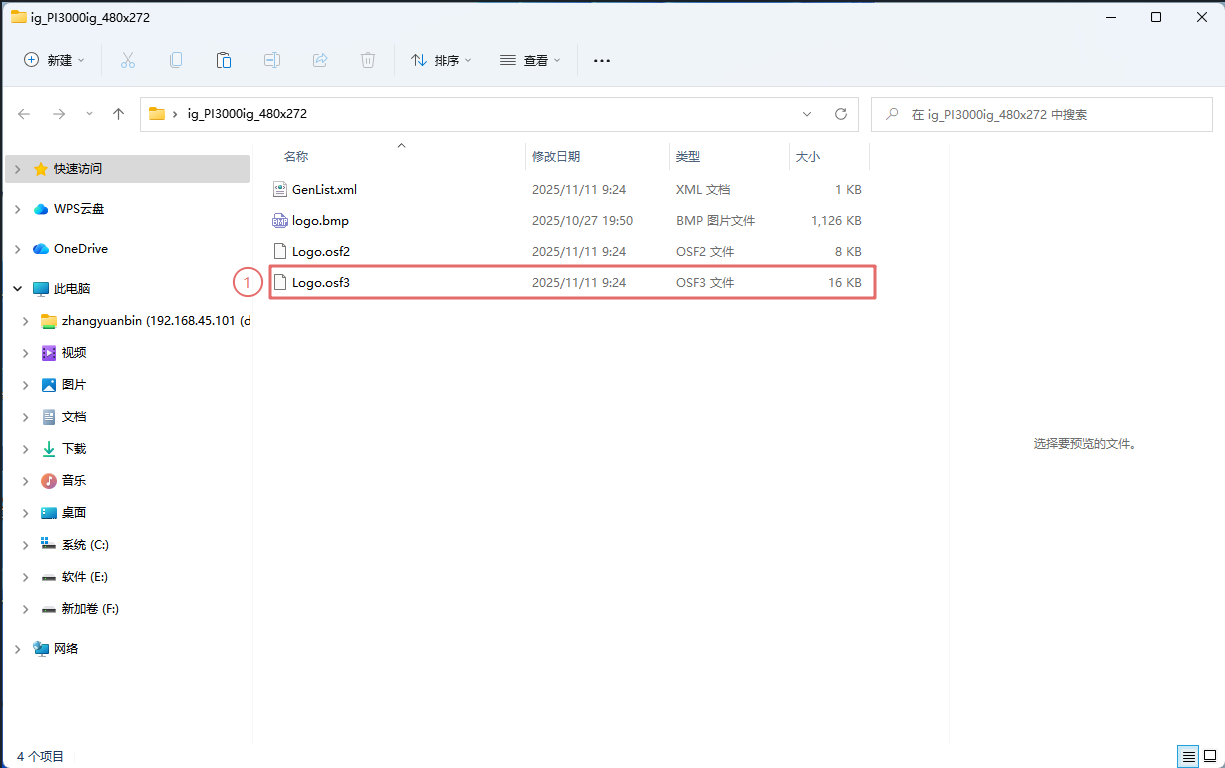Click the Delete trash can icon
Image resolution: width=1225 pixels, height=768 pixels.
[x=368, y=60]
